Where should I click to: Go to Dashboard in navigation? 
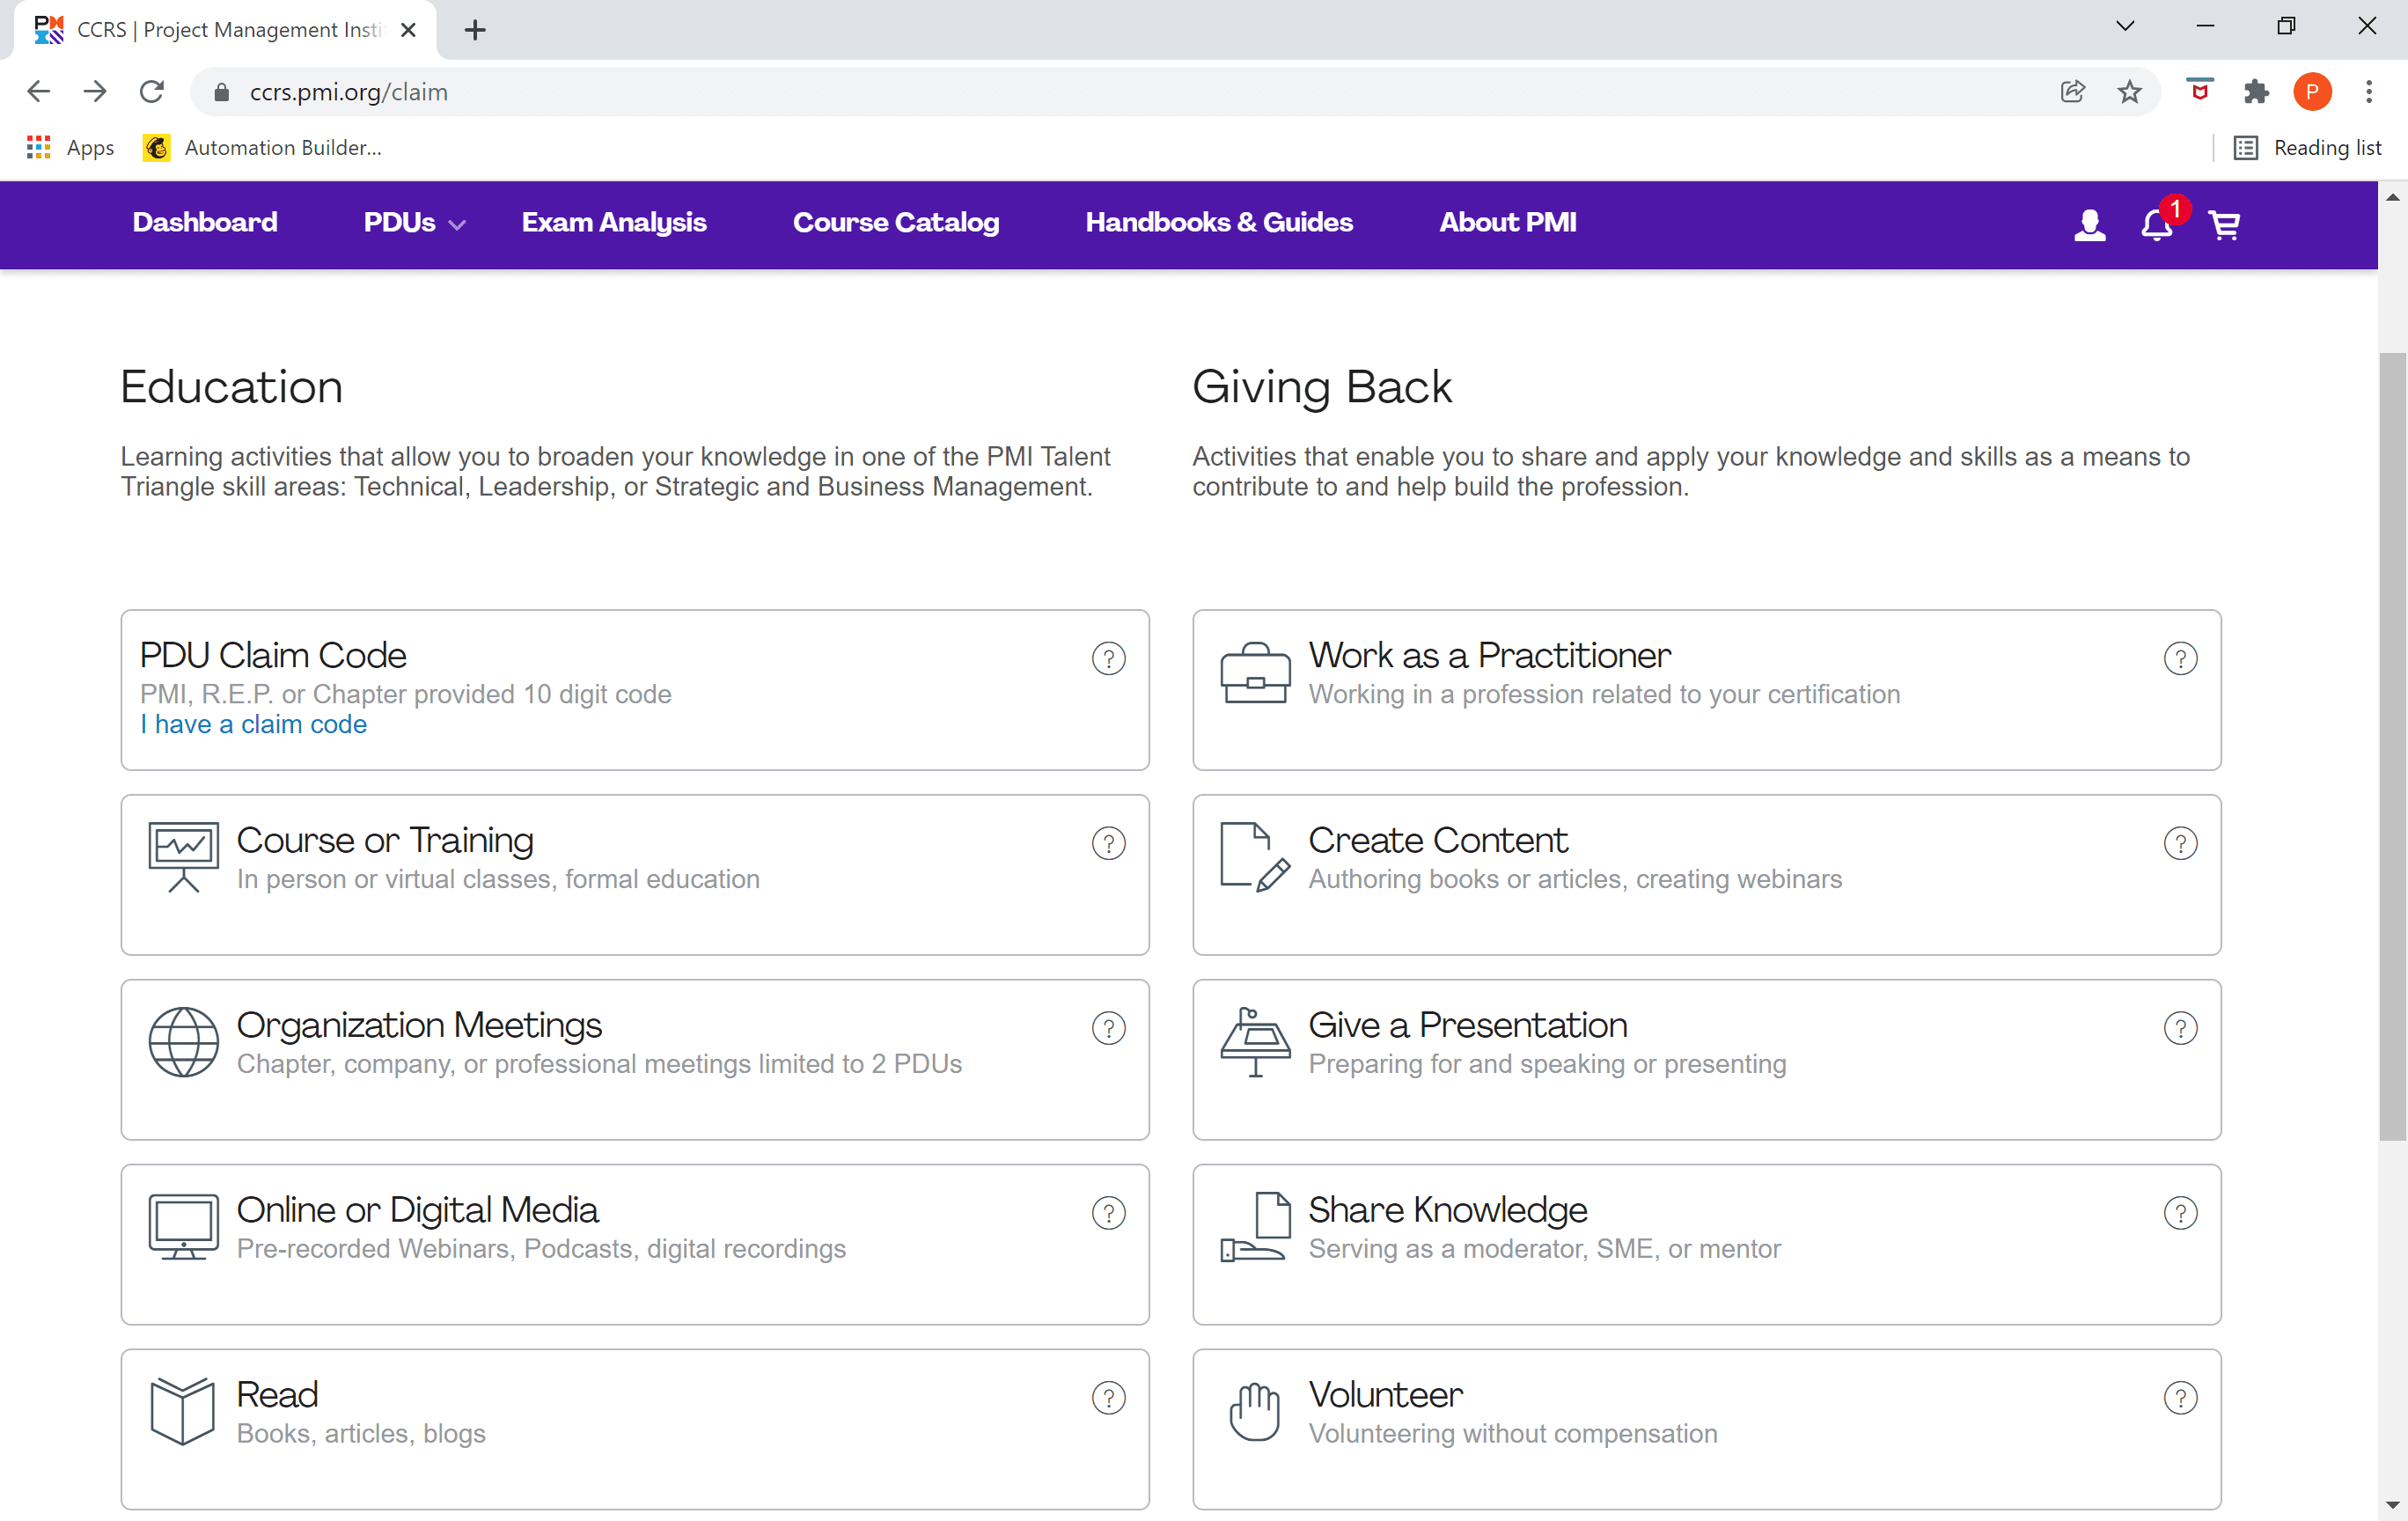(205, 222)
